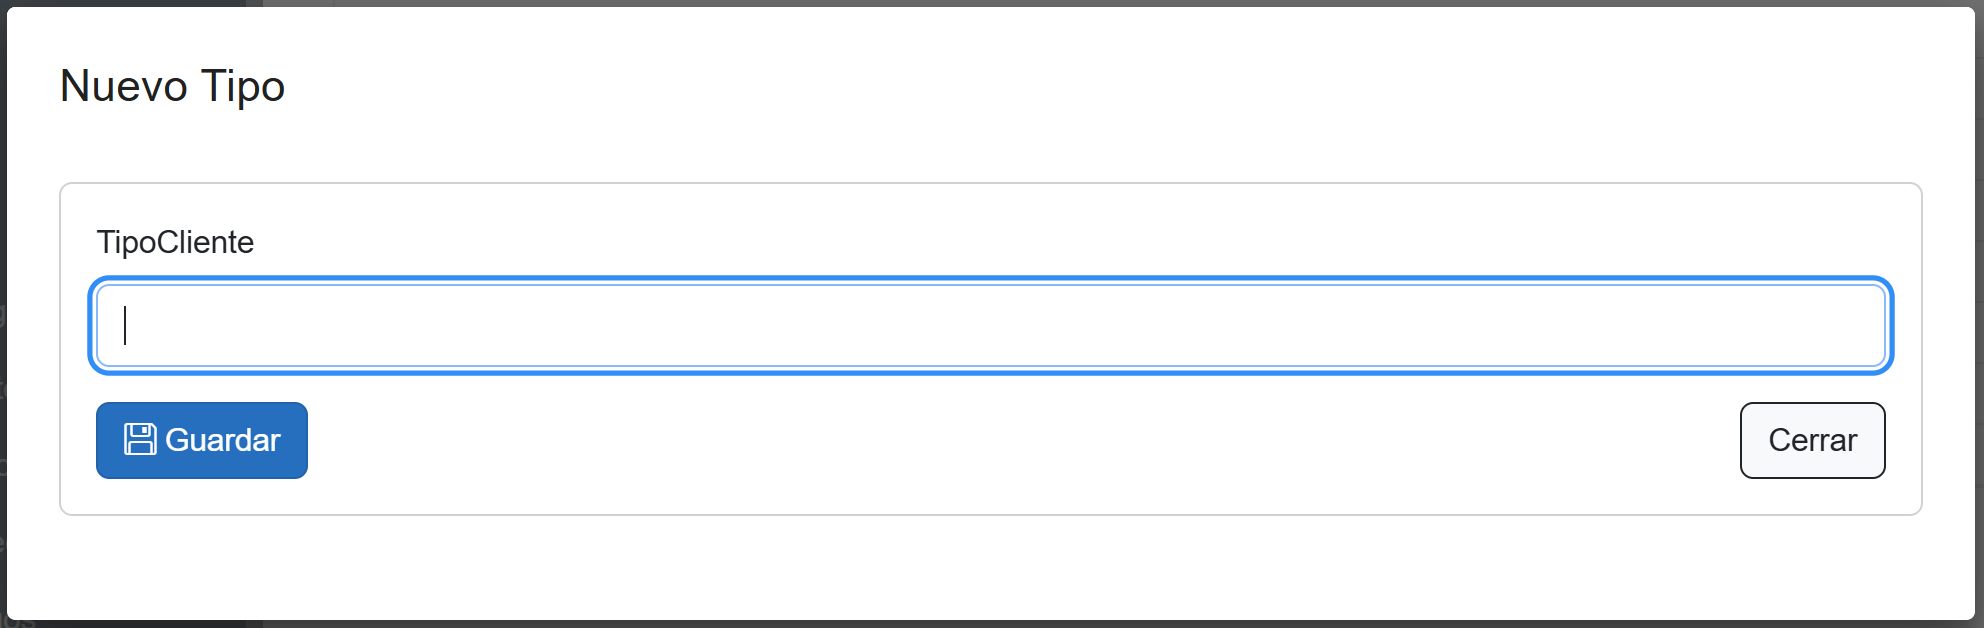This screenshot has height=628, width=1984.
Task: Hit the diskette icon inside Guardar
Action: pyautogui.click(x=140, y=439)
